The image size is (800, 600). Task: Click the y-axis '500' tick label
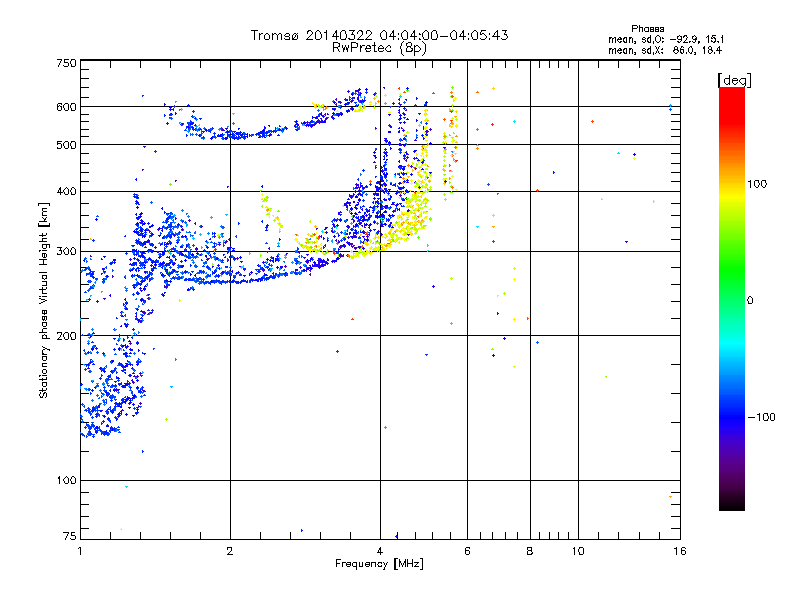(66, 145)
